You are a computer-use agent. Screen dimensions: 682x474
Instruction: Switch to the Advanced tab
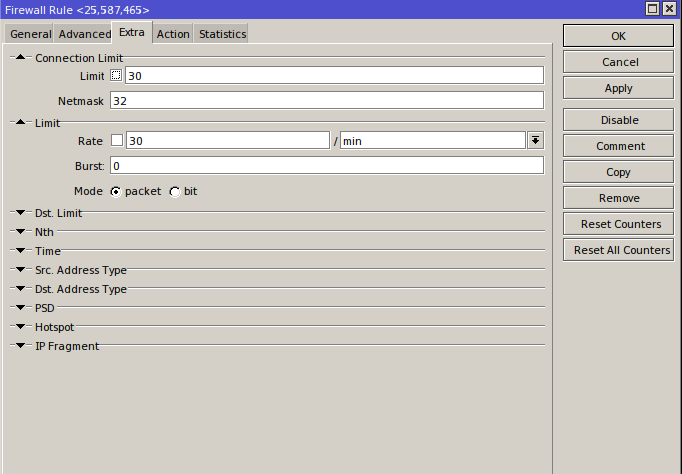84,34
